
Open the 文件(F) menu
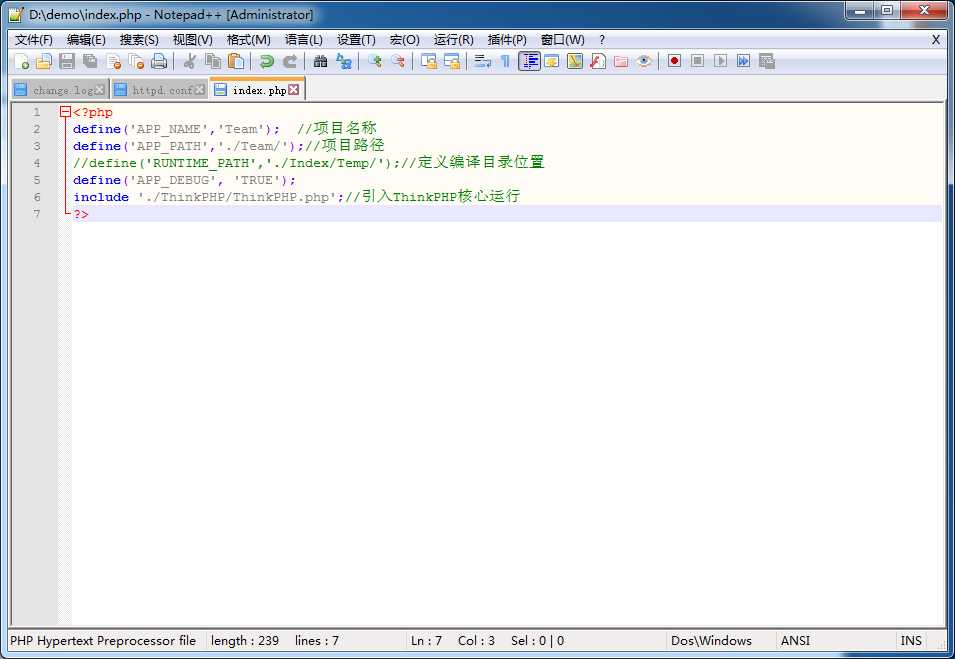[34, 40]
